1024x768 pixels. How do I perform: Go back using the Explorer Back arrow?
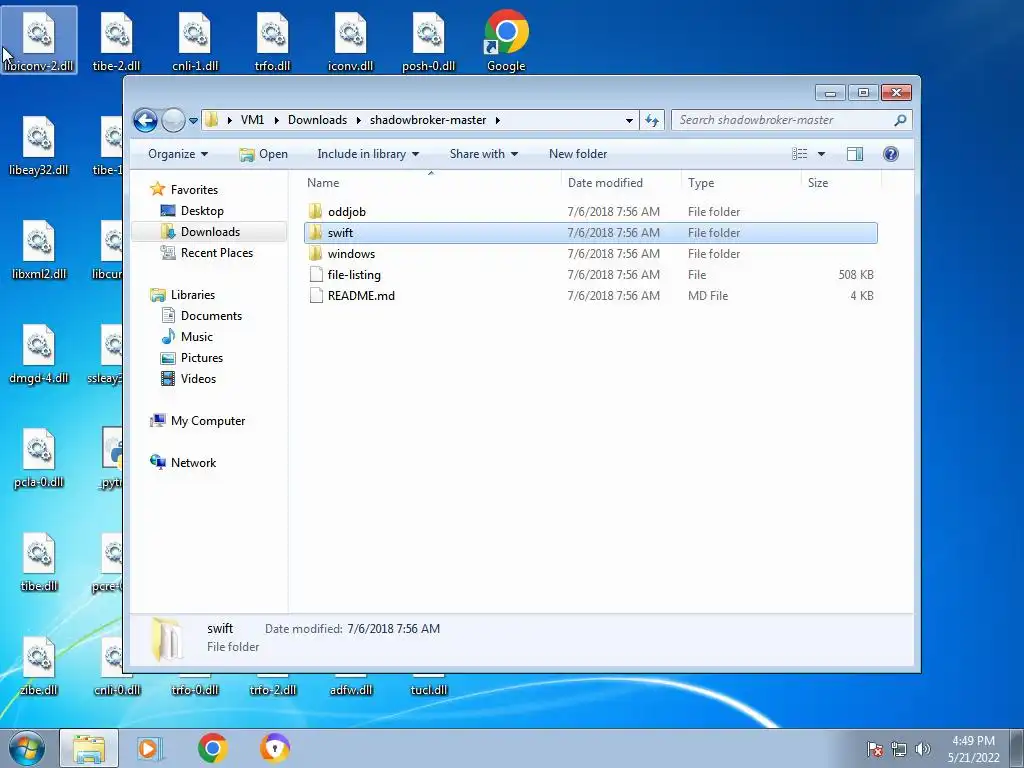[145, 120]
